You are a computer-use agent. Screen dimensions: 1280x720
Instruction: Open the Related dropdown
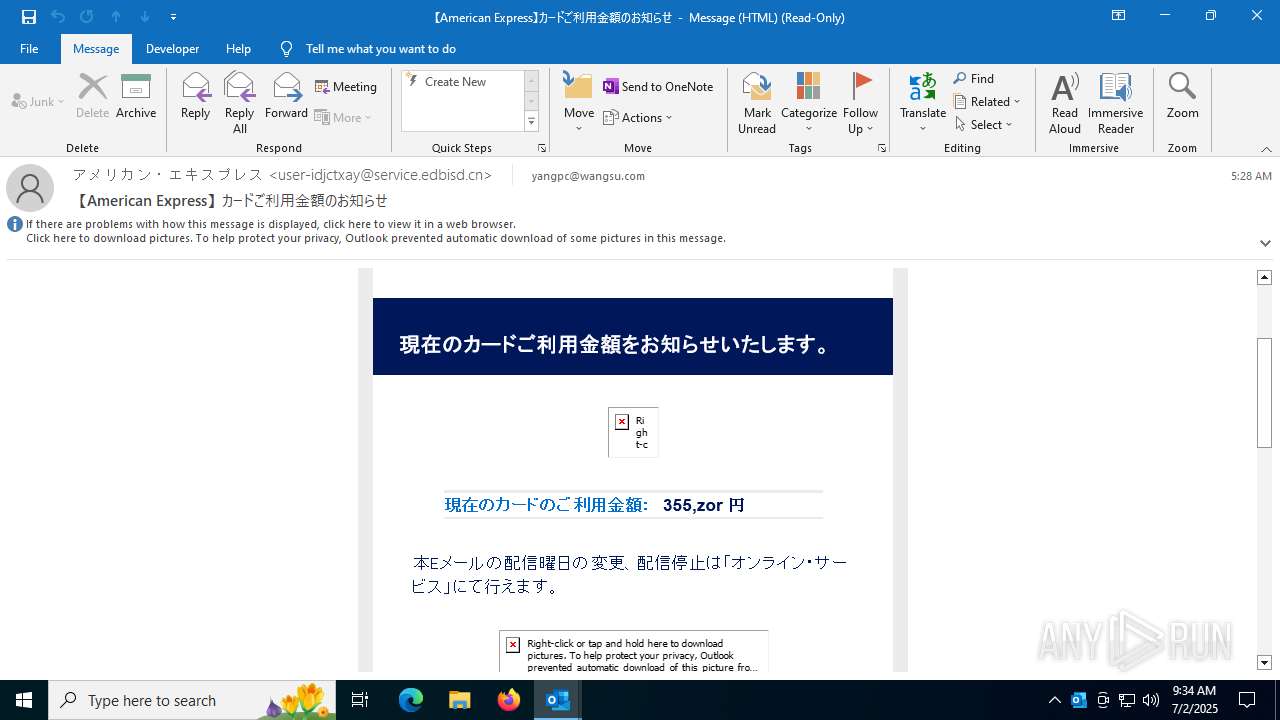tap(987, 102)
